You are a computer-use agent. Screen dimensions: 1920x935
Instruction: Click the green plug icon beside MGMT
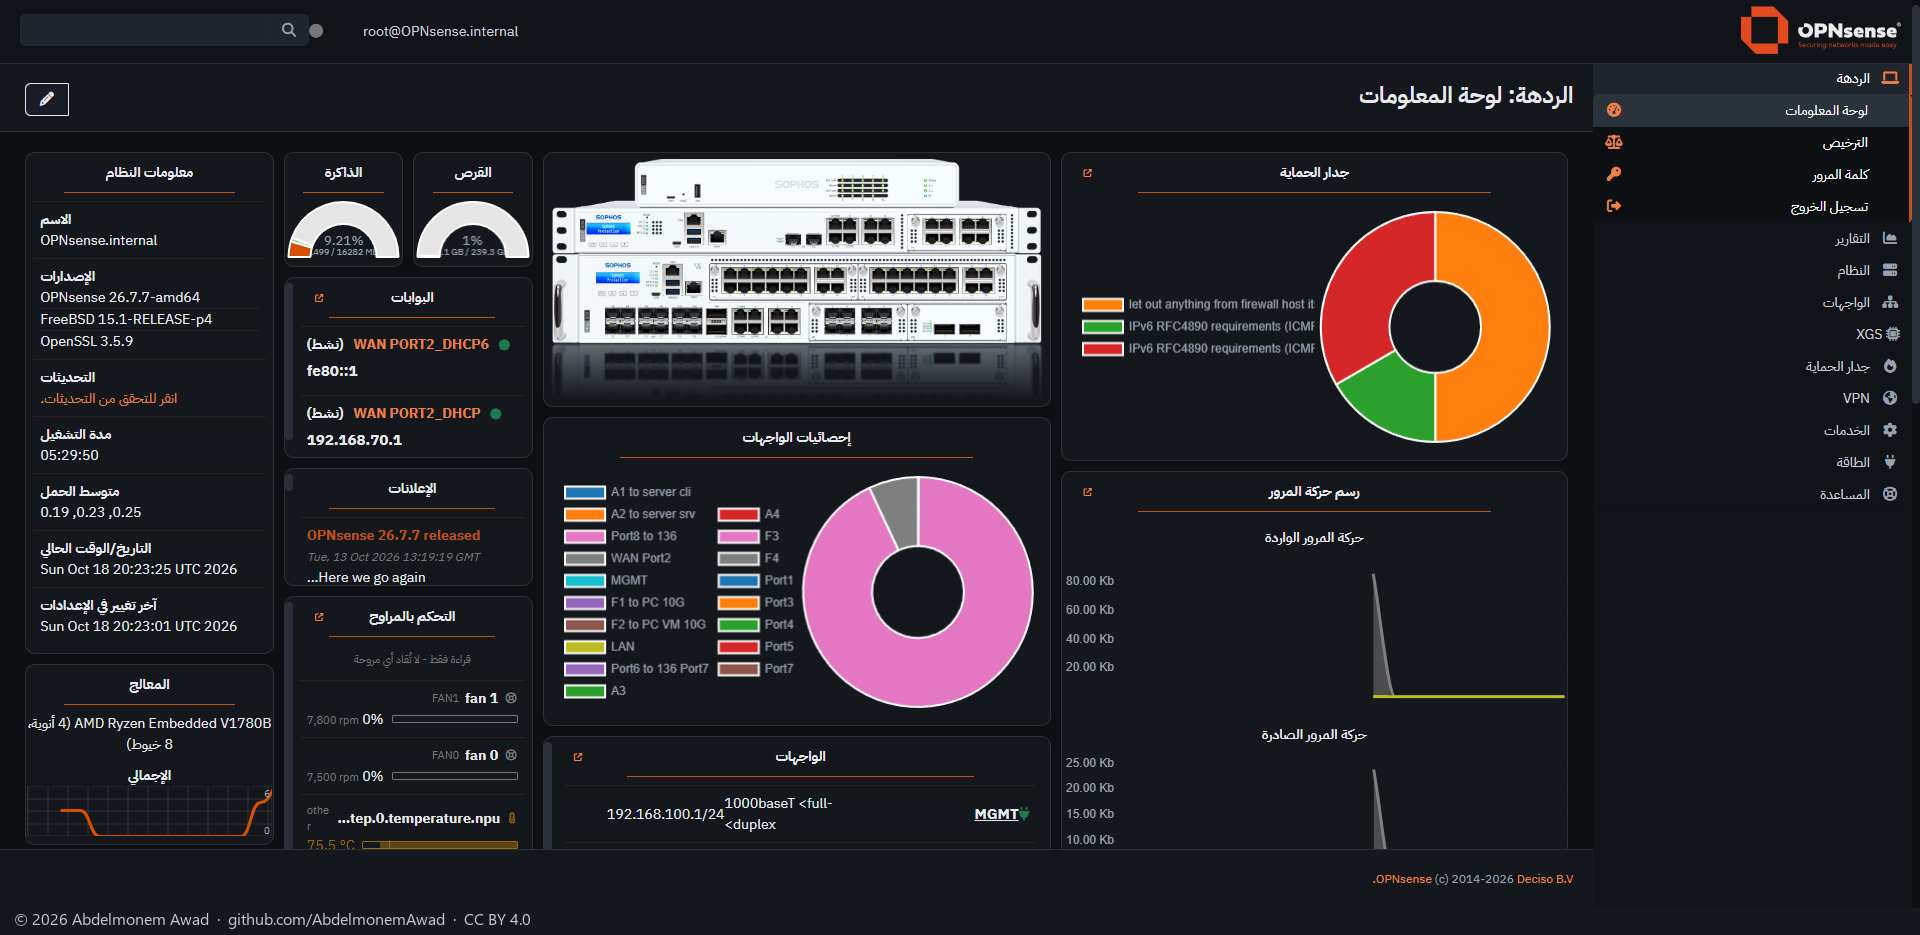click(x=1024, y=814)
